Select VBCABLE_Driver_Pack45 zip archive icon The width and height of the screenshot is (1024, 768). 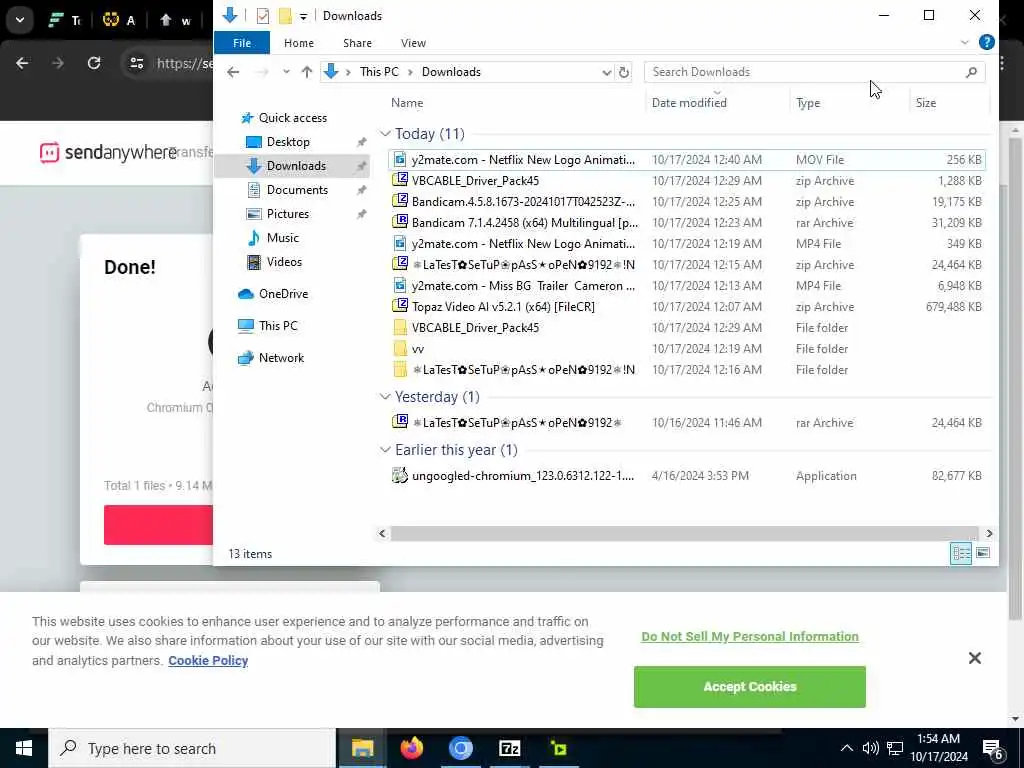pos(400,180)
